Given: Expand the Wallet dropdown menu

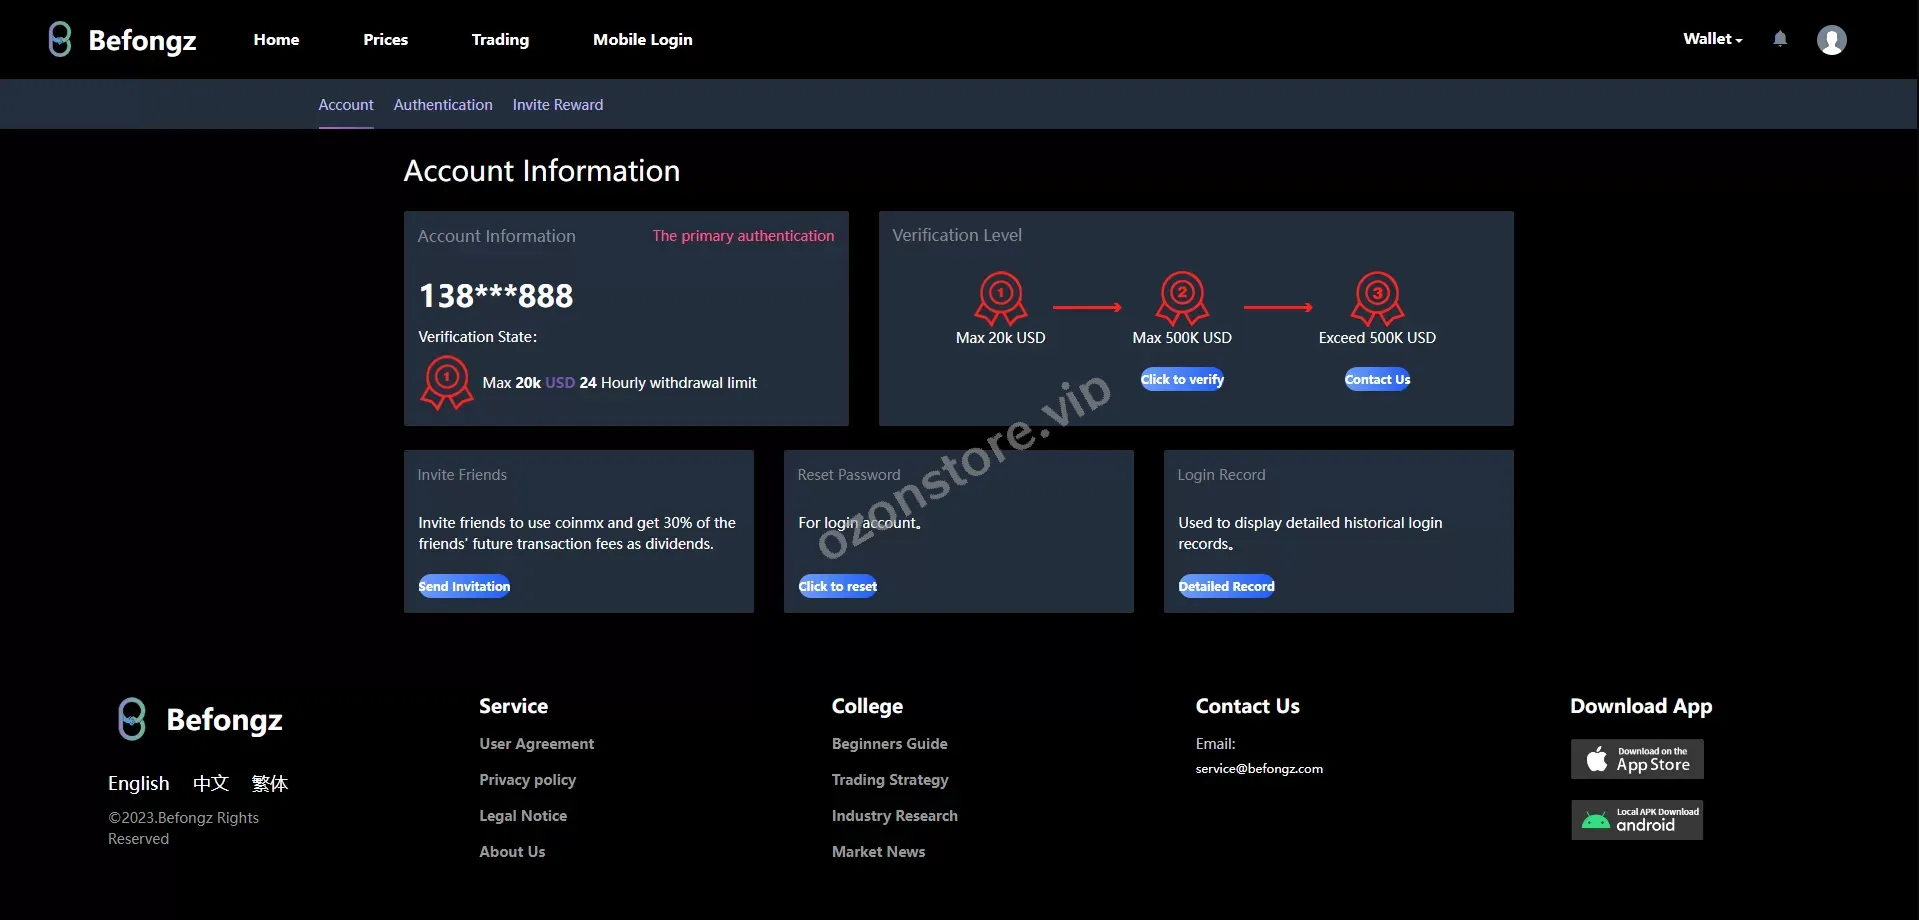Looking at the screenshot, I should tap(1712, 39).
